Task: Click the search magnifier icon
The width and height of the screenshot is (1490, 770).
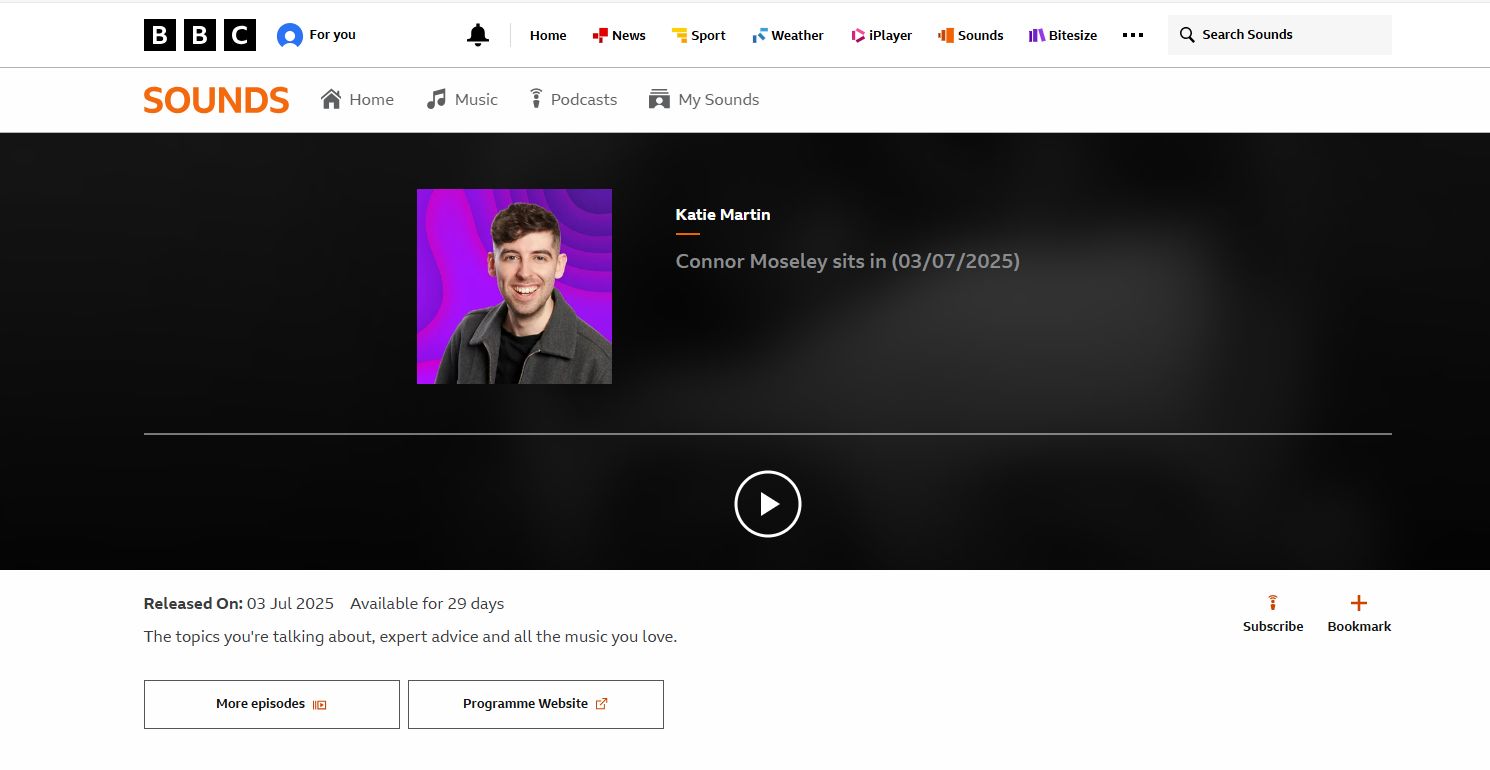Action: coord(1187,35)
